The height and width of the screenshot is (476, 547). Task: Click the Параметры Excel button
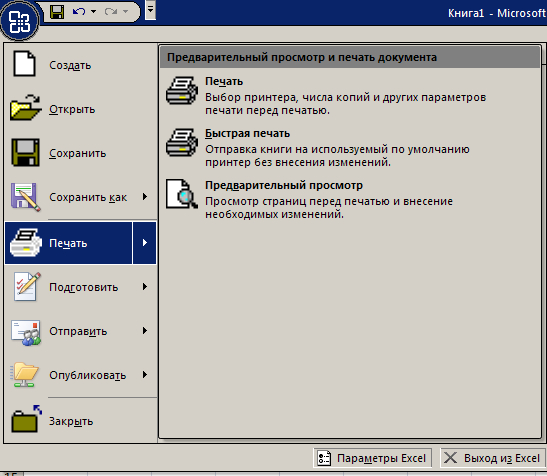373,458
